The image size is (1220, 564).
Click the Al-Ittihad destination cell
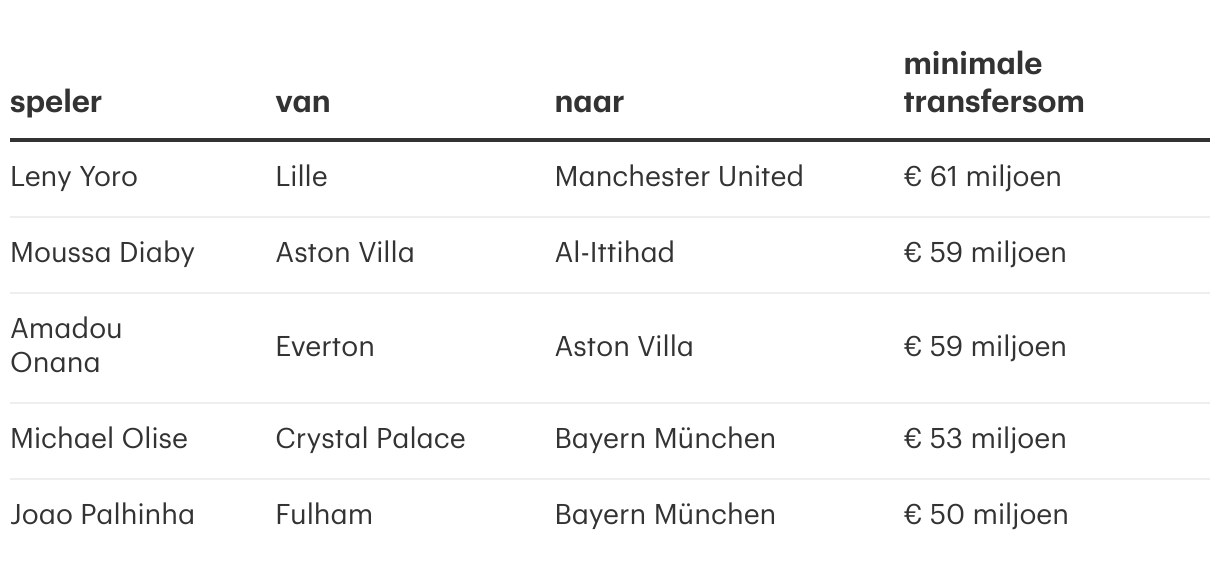614,253
